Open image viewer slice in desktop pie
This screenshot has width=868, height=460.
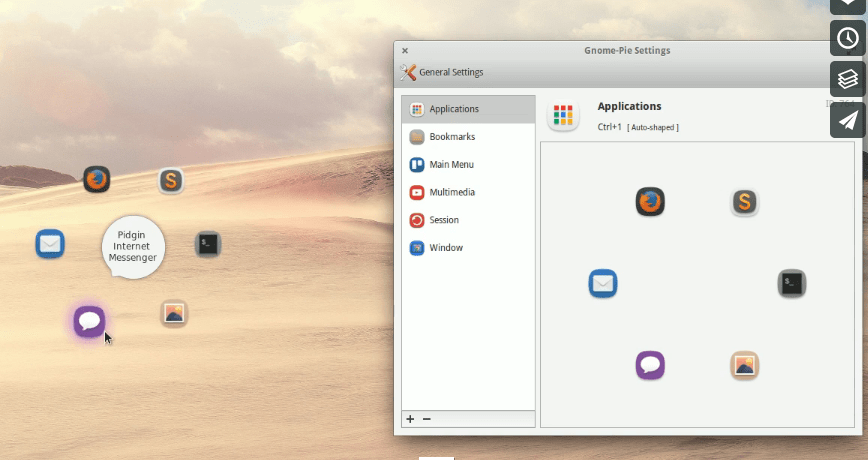tap(174, 314)
